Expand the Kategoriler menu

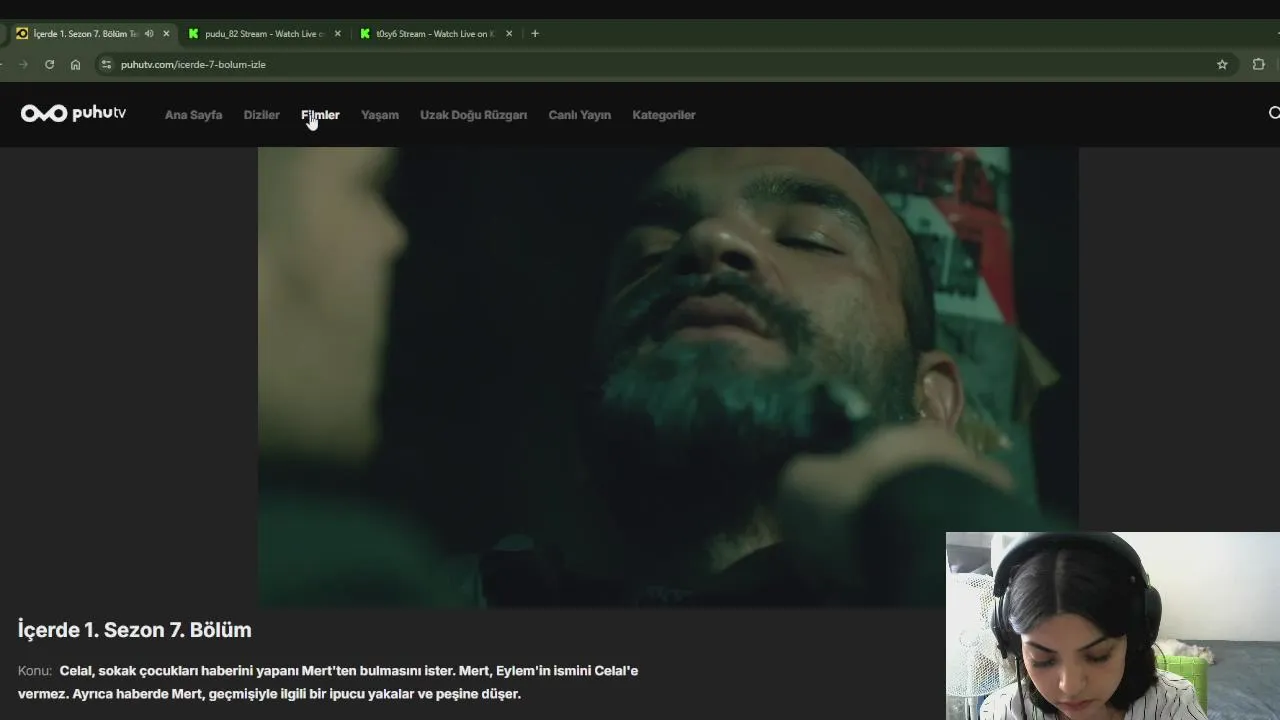(663, 115)
